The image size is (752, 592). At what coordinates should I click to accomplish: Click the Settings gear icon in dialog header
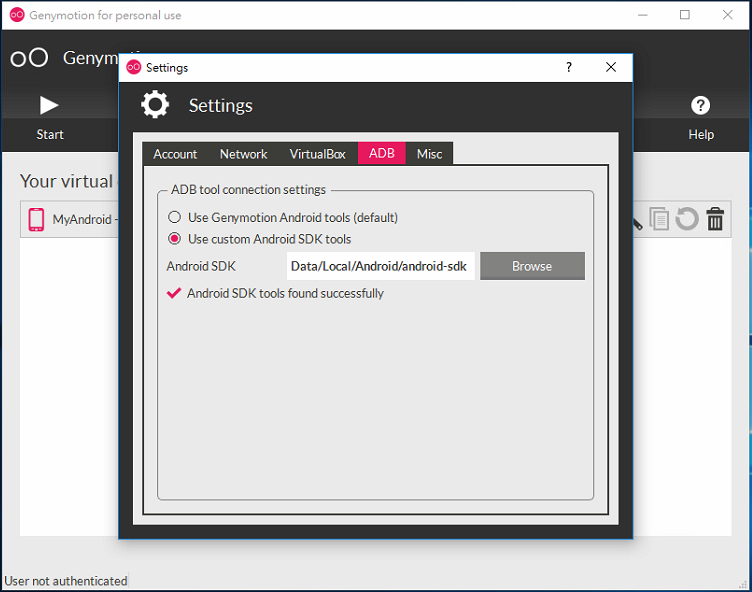155,105
